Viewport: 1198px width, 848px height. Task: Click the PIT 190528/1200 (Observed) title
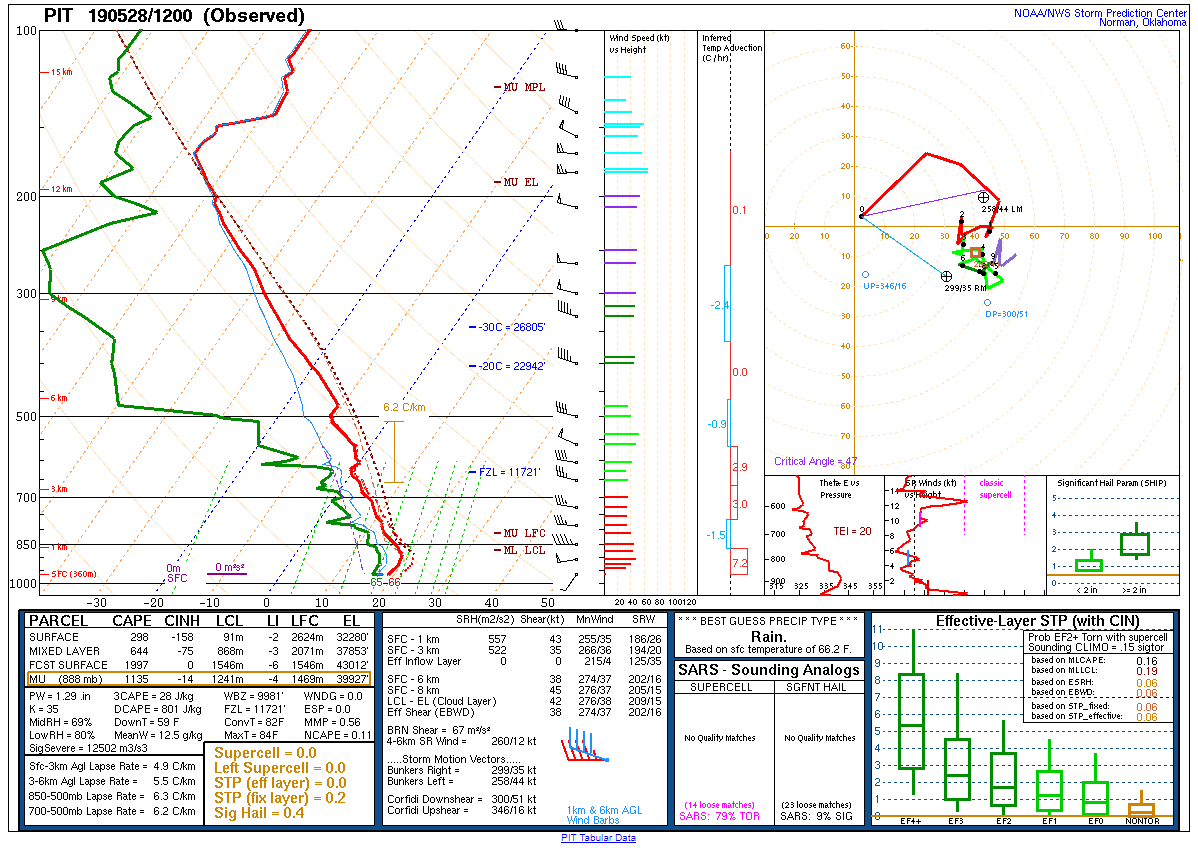(173, 16)
